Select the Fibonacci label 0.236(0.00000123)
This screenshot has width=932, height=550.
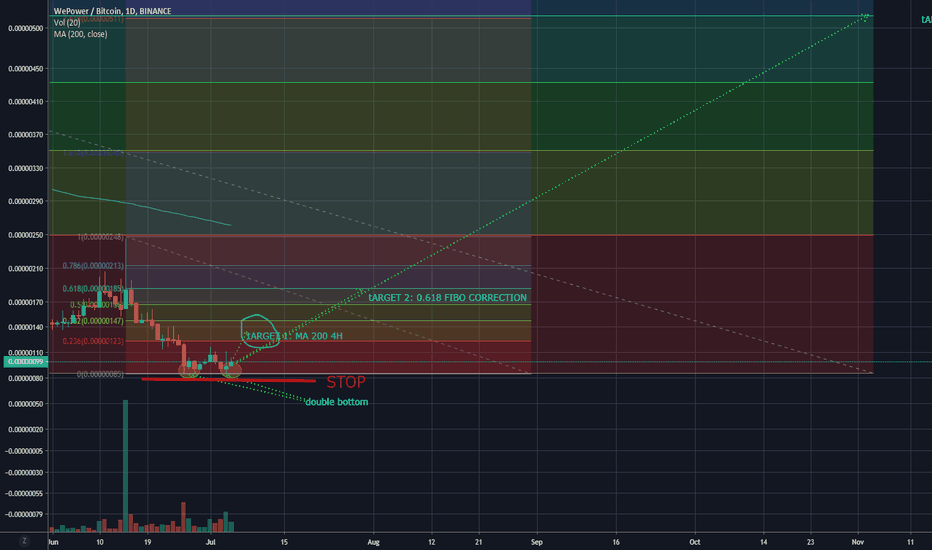[x=93, y=341]
